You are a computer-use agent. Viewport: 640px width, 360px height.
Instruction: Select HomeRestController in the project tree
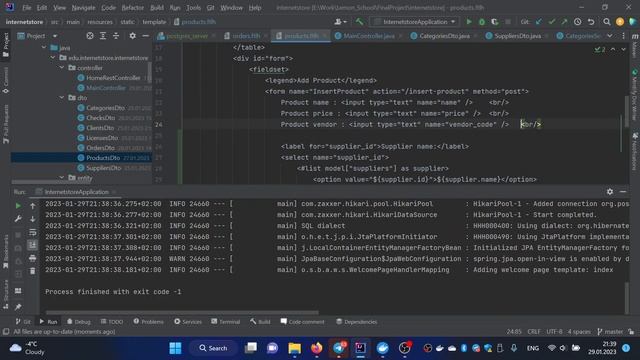click(x=113, y=78)
